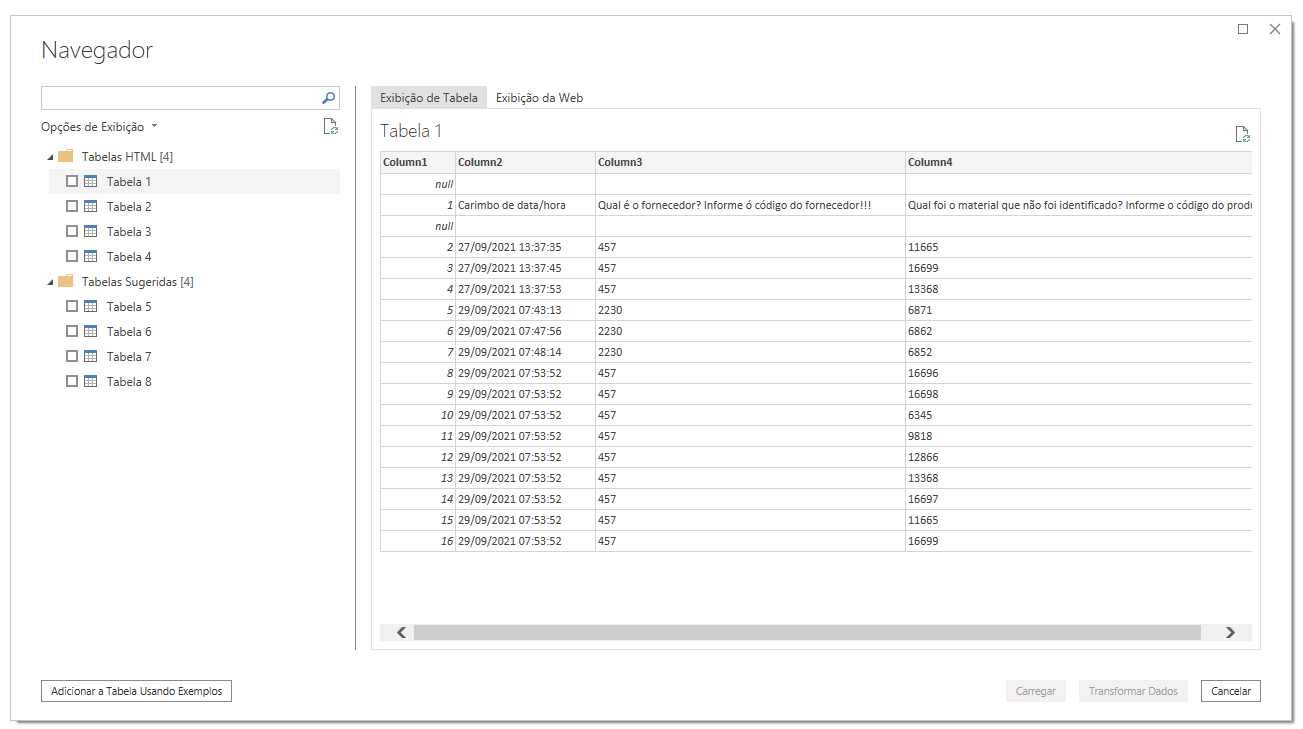Viewport: 1303px width, 729px height.
Task: Maximize the Navegador dialog window
Action: 1243,29
